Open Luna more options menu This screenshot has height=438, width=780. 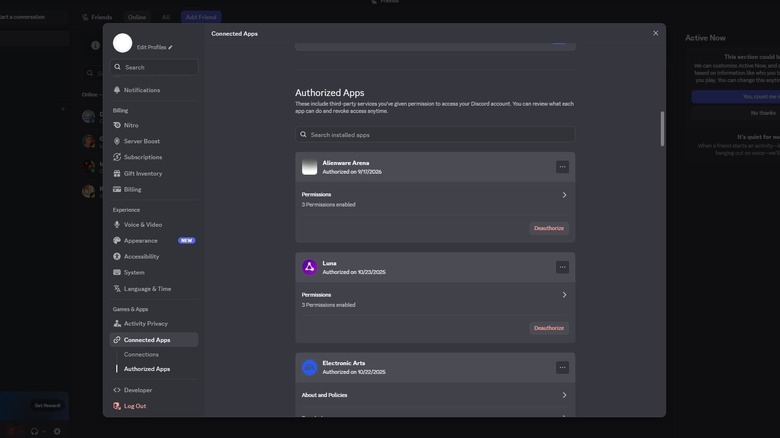tap(562, 267)
